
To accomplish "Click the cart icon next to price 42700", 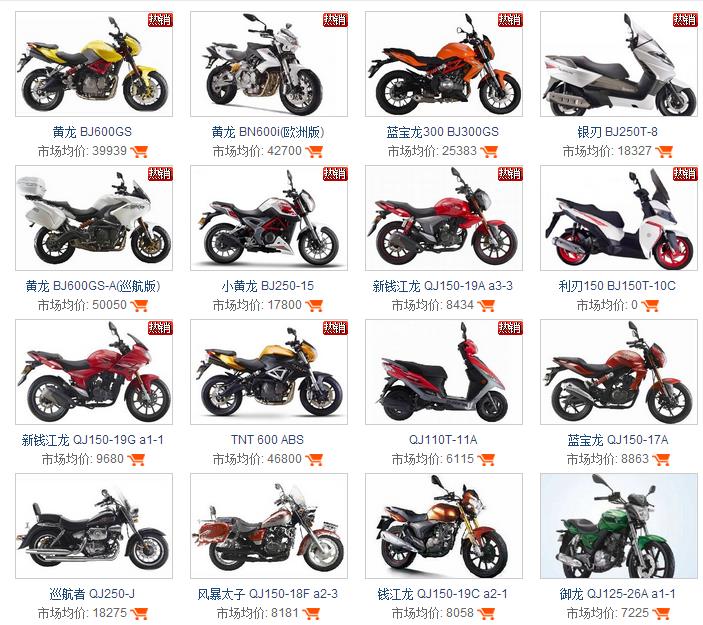I will pos(314,152).
